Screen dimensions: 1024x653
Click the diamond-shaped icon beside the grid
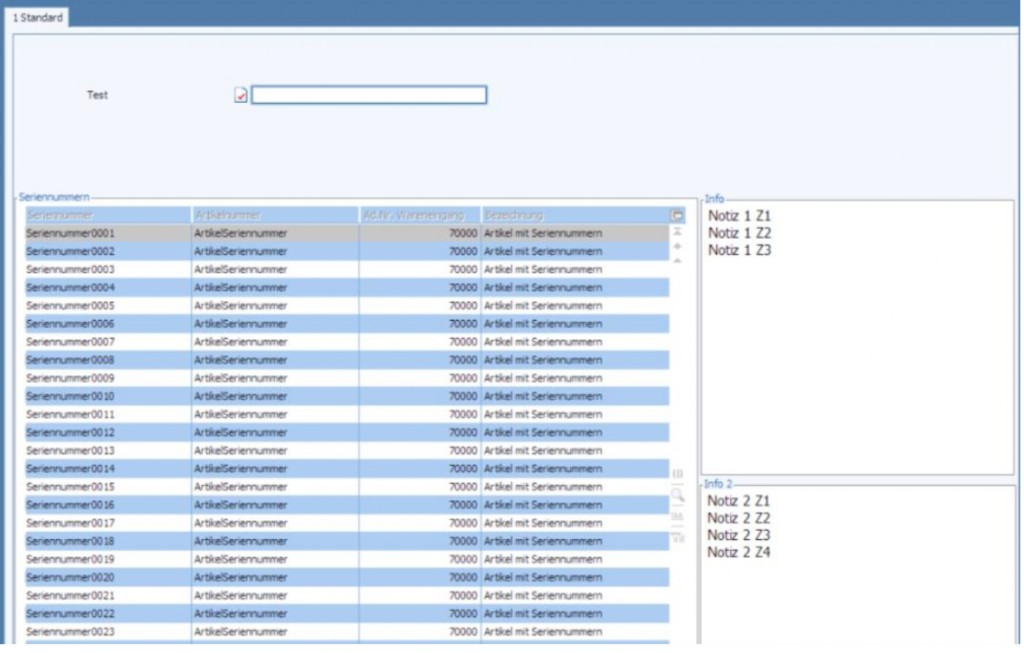pyautogui.click(x=677, y=246)
